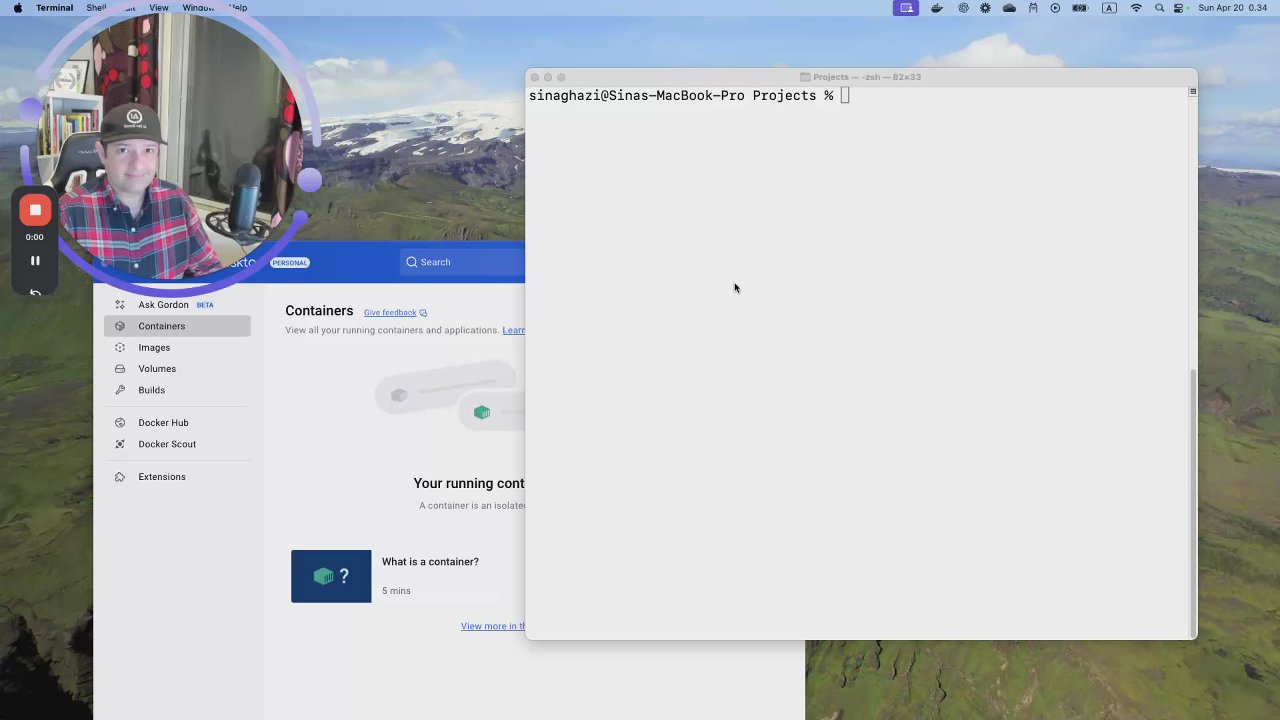
Task: Click the Terminal title 'Projects — -zsh — 82x33'
Action: pos(867,77)
